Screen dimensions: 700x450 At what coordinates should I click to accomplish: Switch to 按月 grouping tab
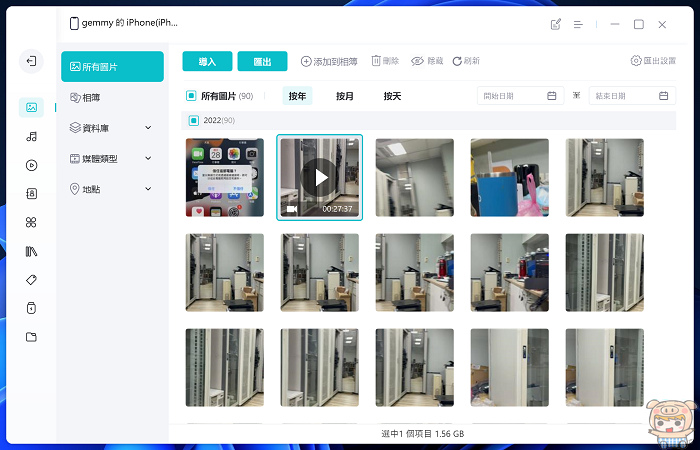tap(345, 96)
